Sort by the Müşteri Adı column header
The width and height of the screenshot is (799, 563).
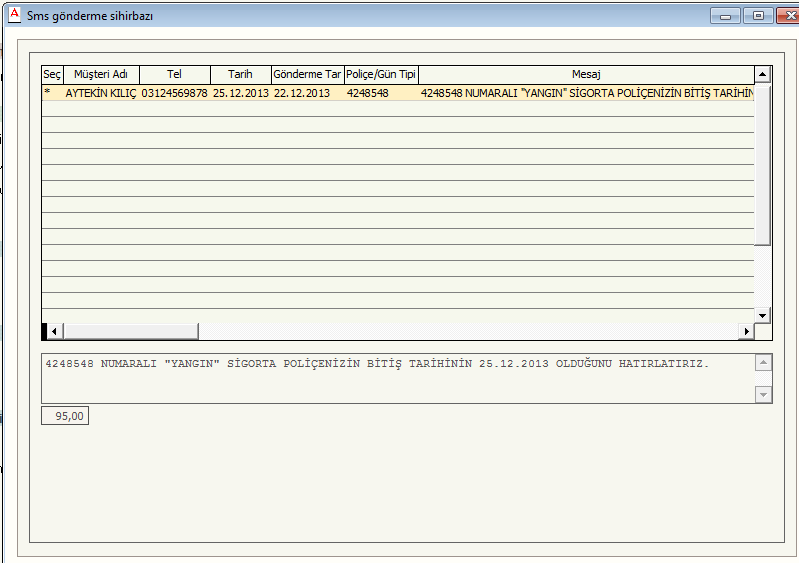(x=101, y=75)
